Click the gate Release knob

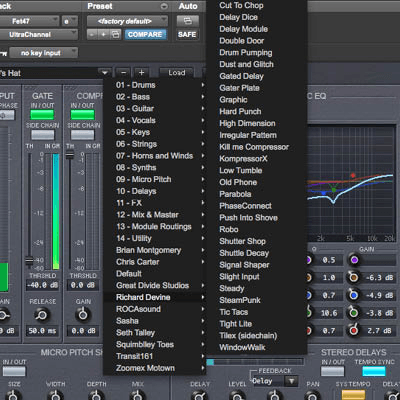click(42, 314)
